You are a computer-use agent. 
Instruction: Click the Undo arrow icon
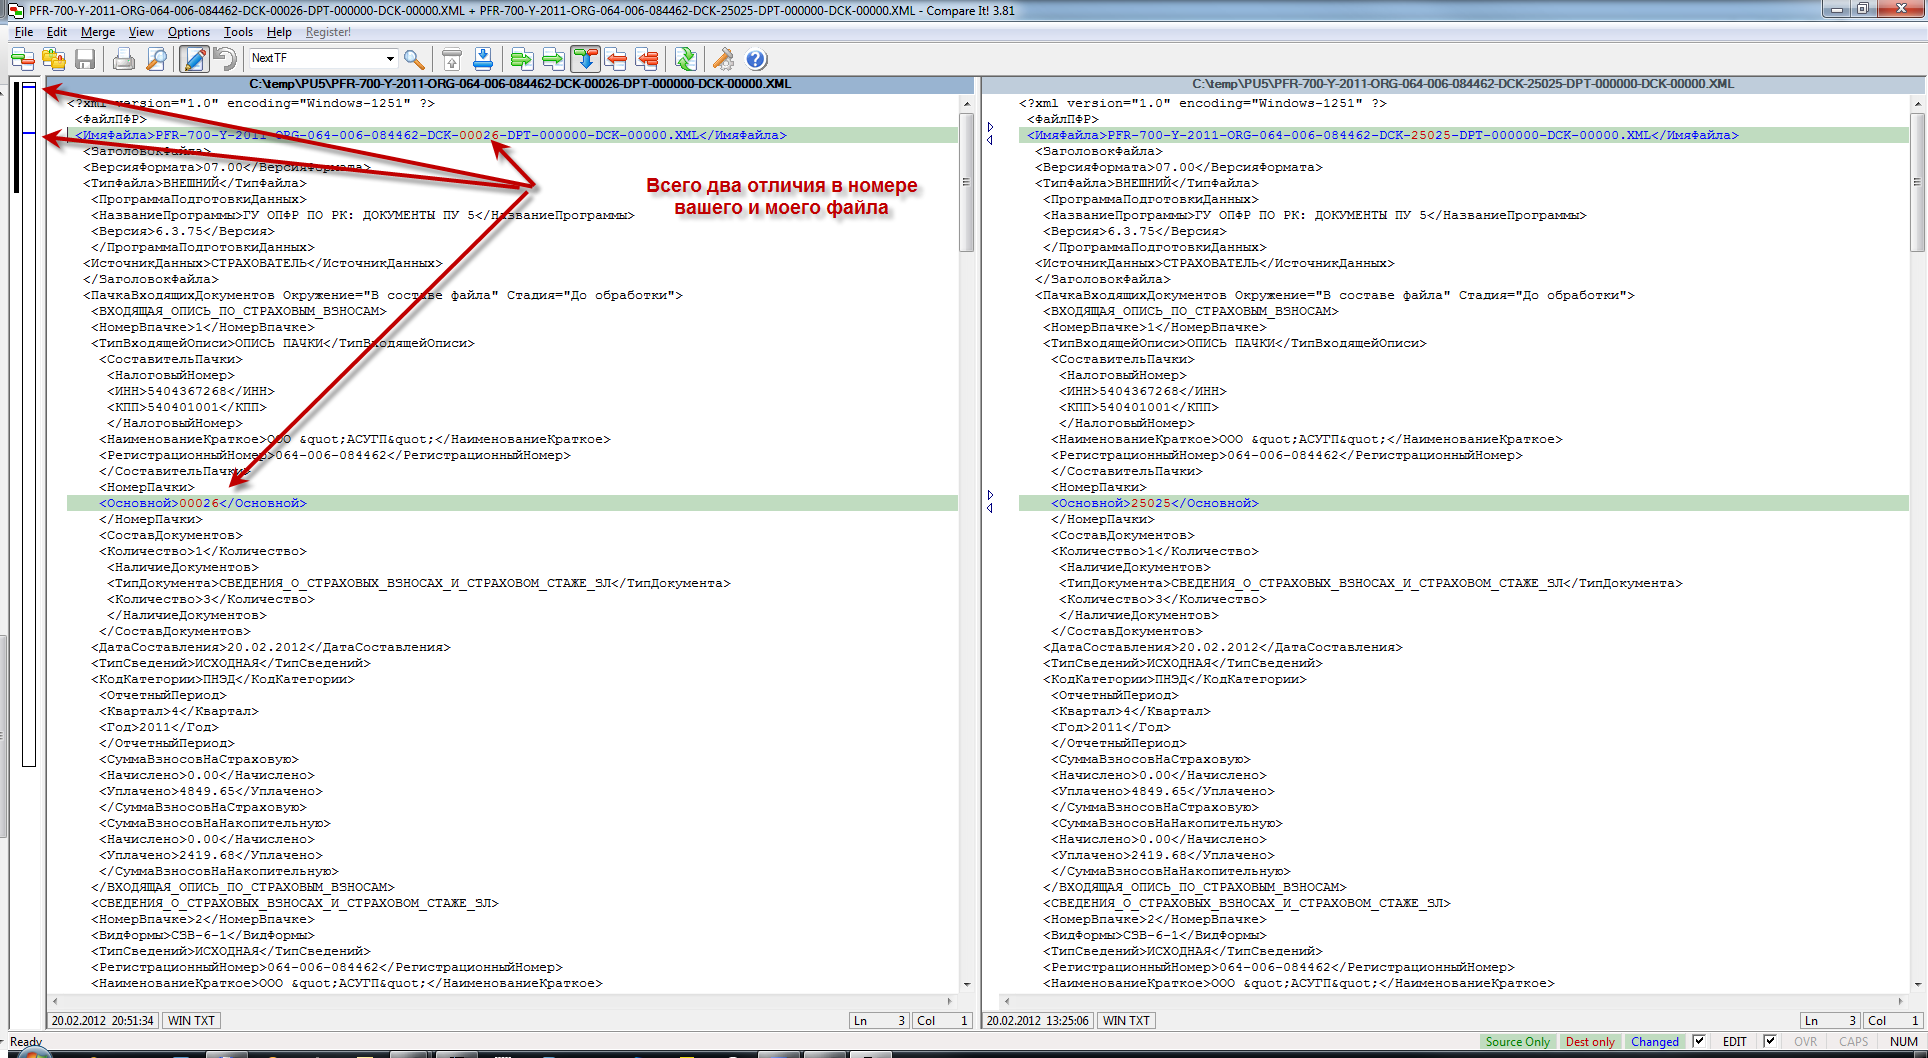coord(225,59)
